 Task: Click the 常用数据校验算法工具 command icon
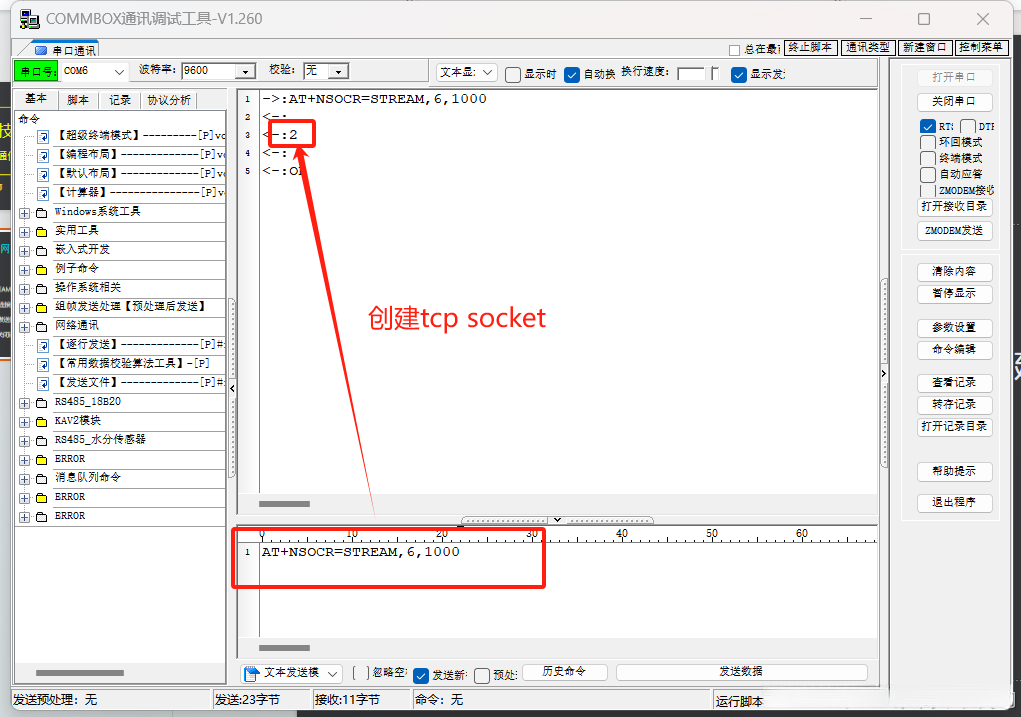coord(43,365)
